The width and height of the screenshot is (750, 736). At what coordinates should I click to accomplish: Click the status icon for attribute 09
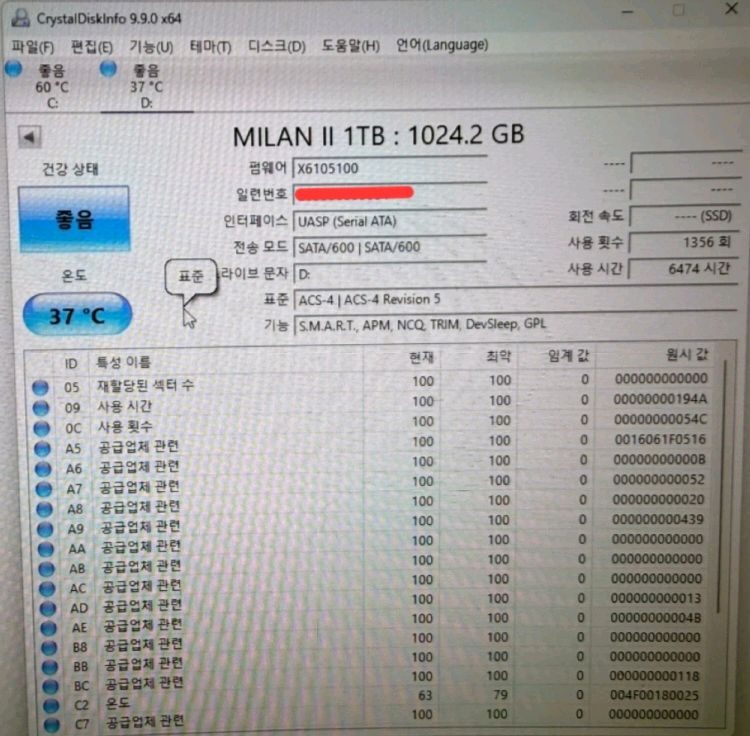(x=41, y=407)
